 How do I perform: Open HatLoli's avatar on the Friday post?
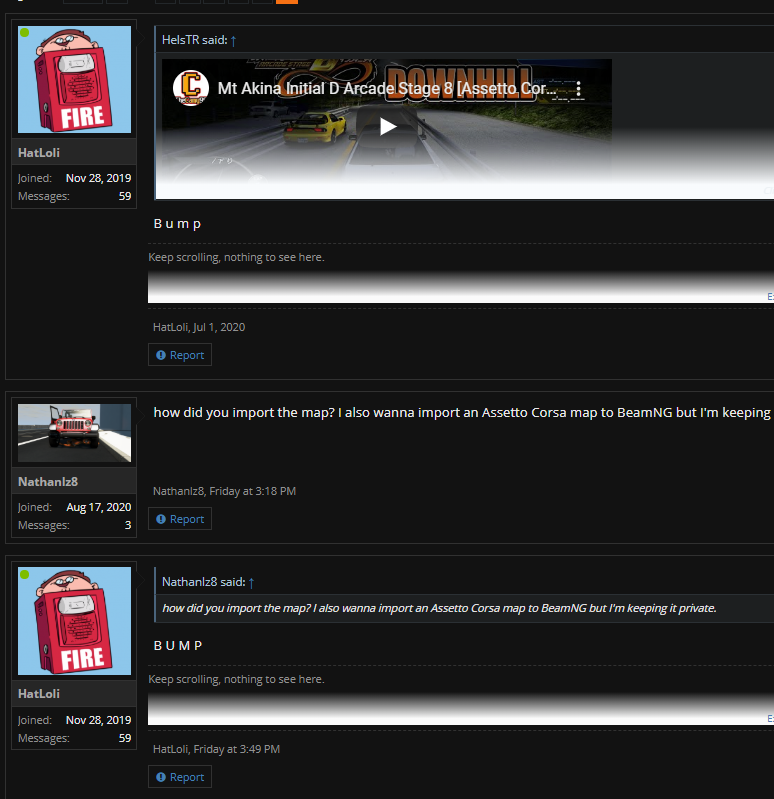pos(74,621)
